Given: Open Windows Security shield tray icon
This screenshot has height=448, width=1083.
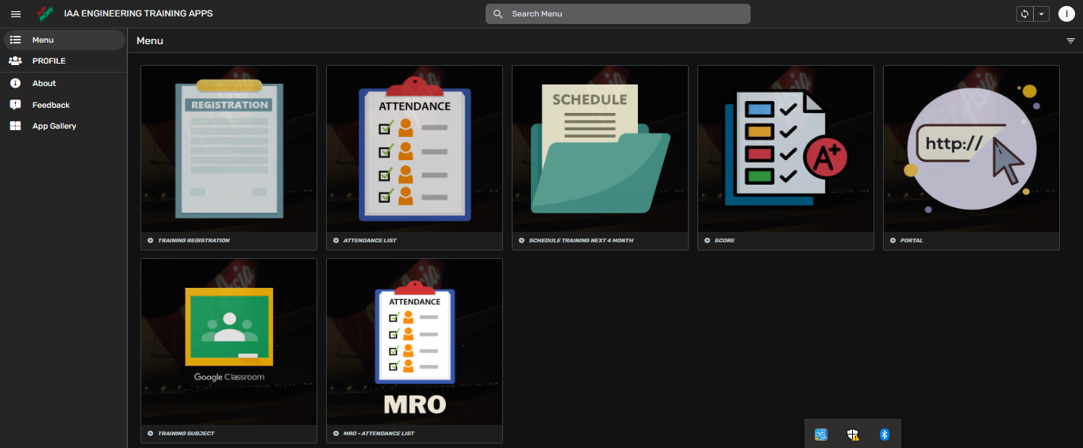Looking at the screenshot, I should [853, 434].
